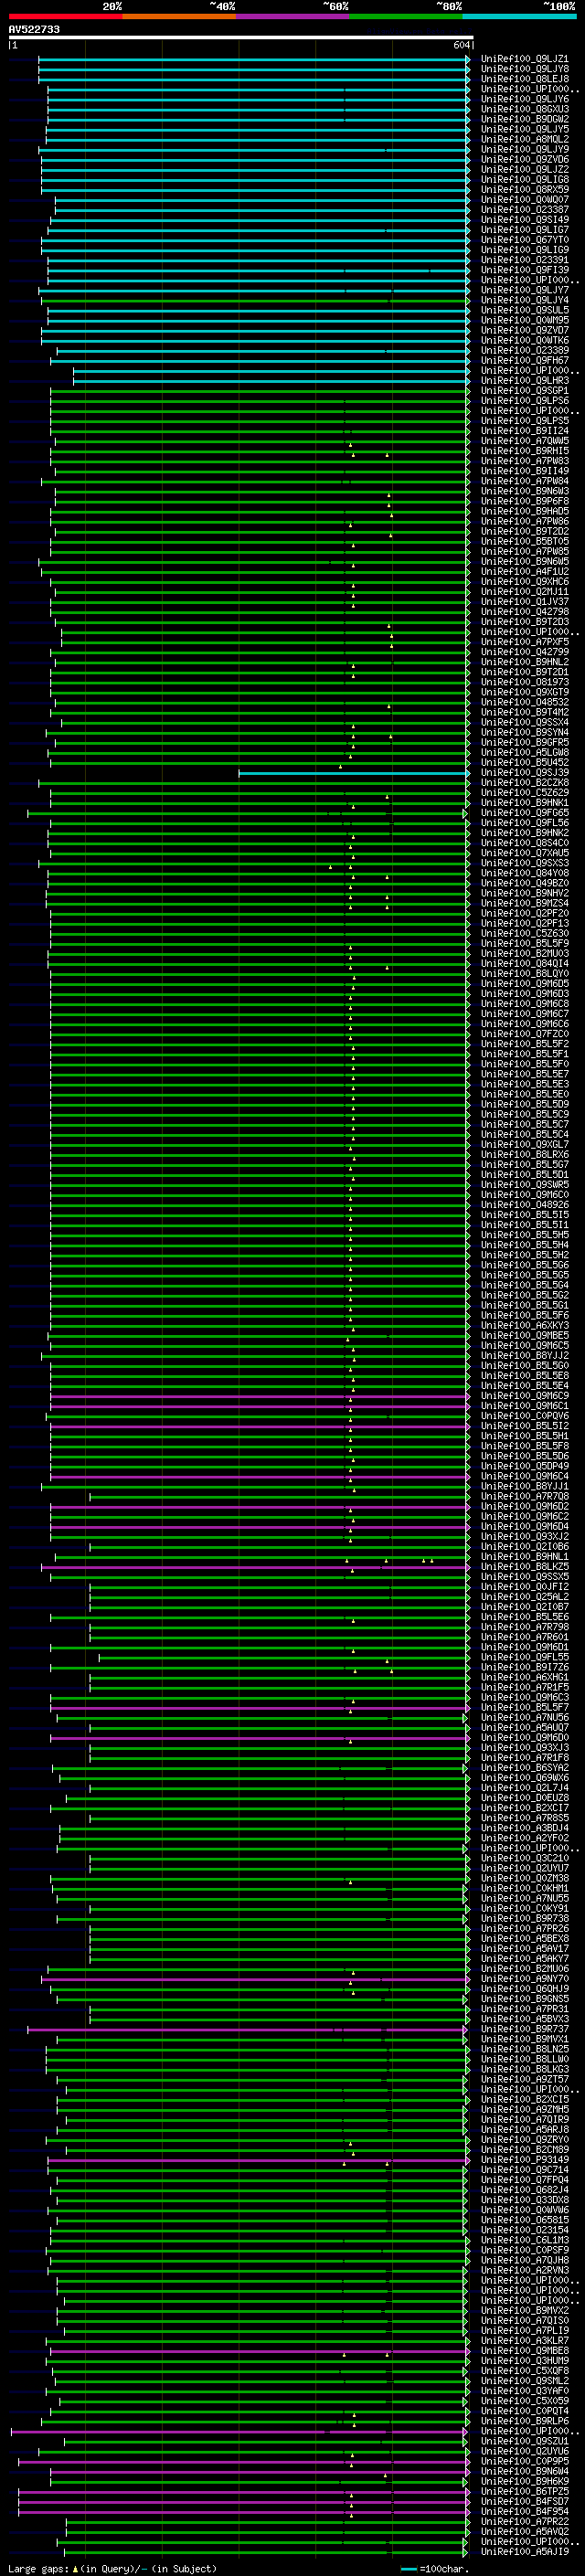Select hit label UniRef100_A4F1U2

tap(525, 572)
